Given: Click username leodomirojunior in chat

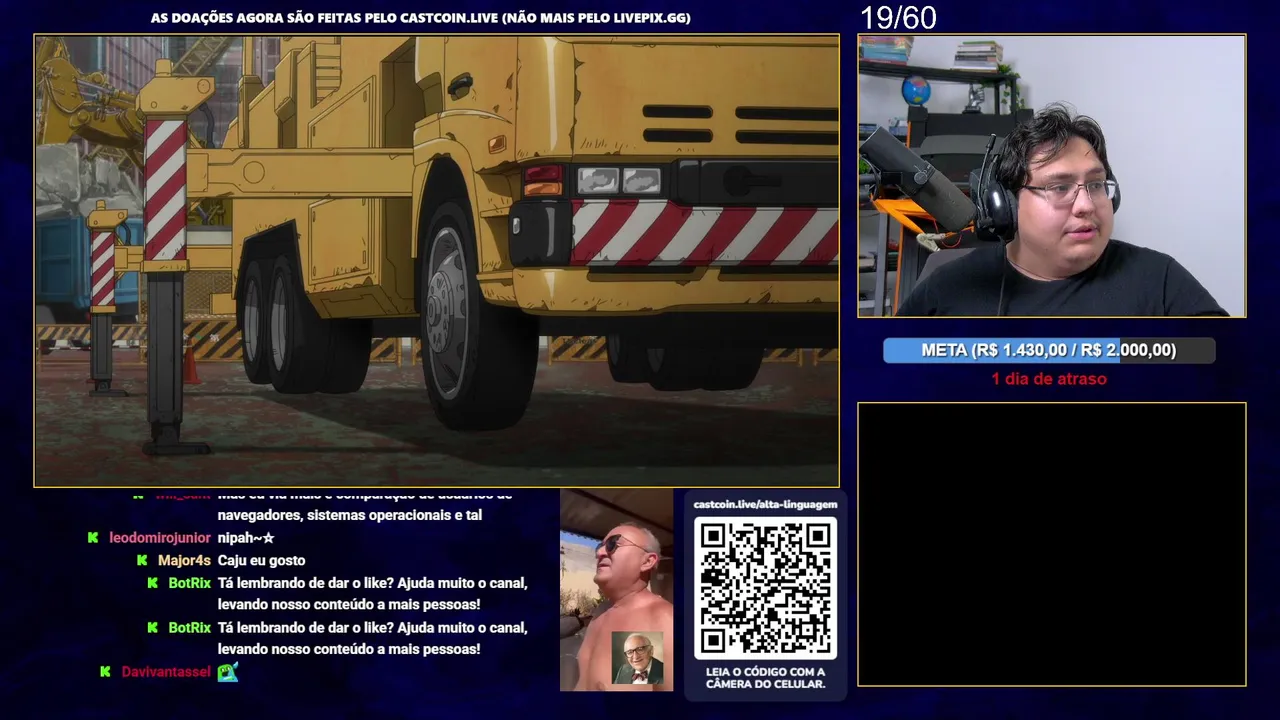Looking at the screenshot, I should 160,538.
